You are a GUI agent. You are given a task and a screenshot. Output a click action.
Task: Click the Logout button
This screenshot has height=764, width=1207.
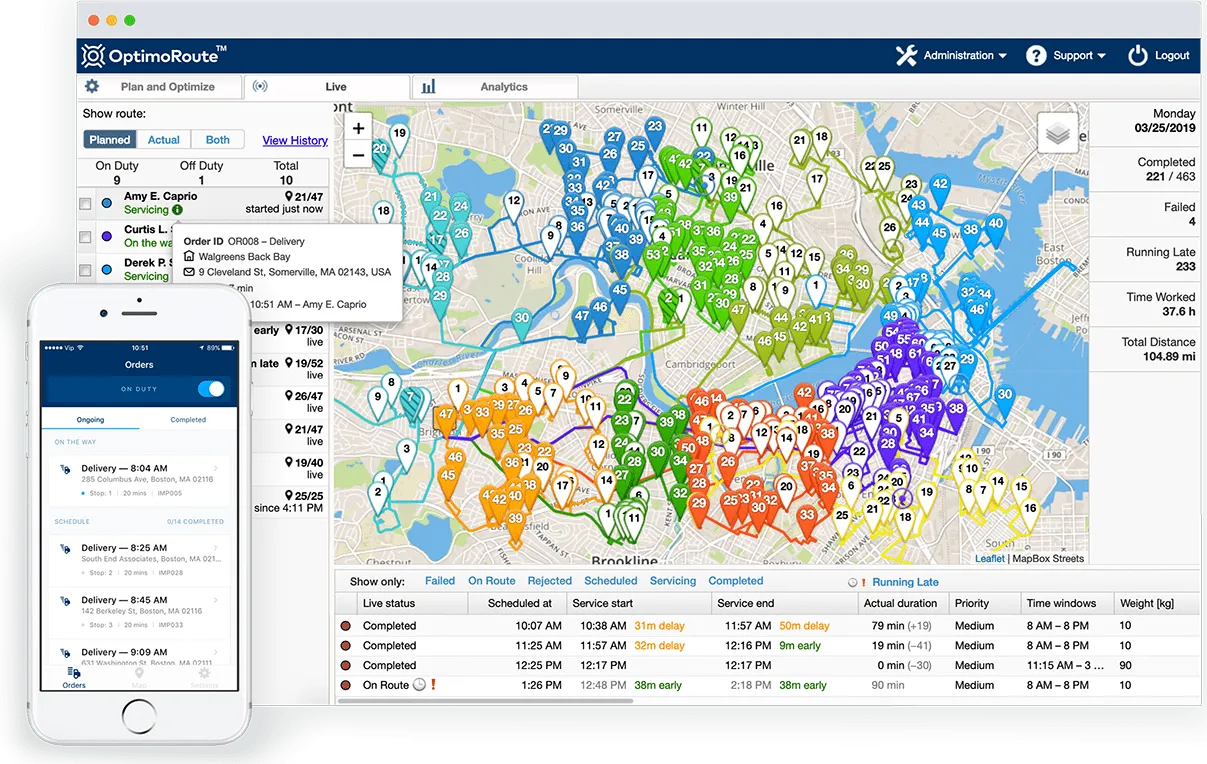pos(1159,56)
